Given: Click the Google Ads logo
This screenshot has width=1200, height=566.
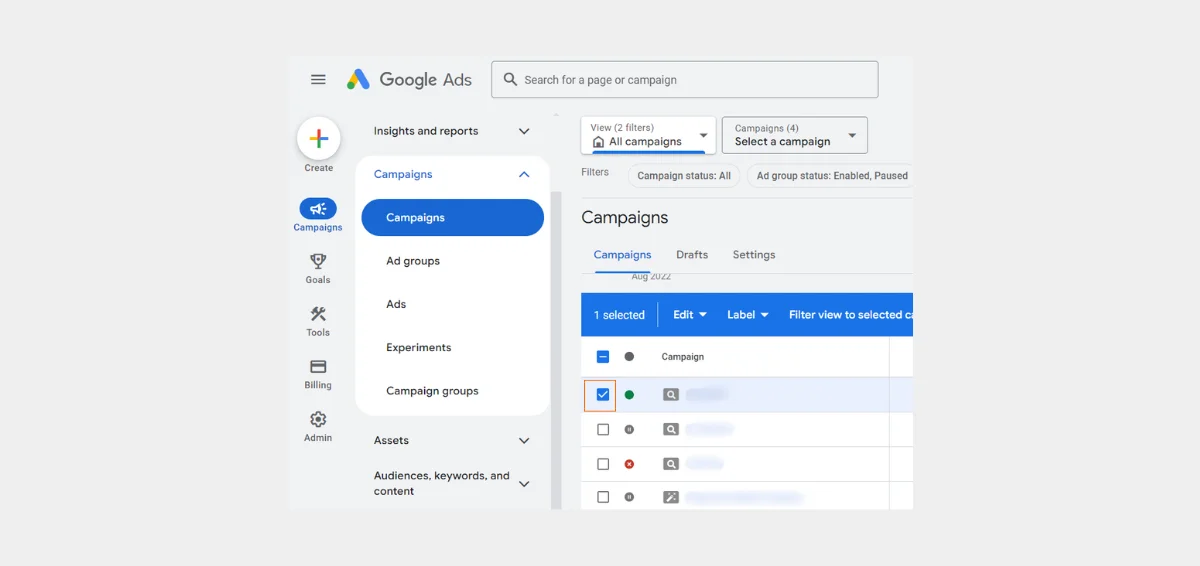Looking at the screenshot, I should (409, 80).
